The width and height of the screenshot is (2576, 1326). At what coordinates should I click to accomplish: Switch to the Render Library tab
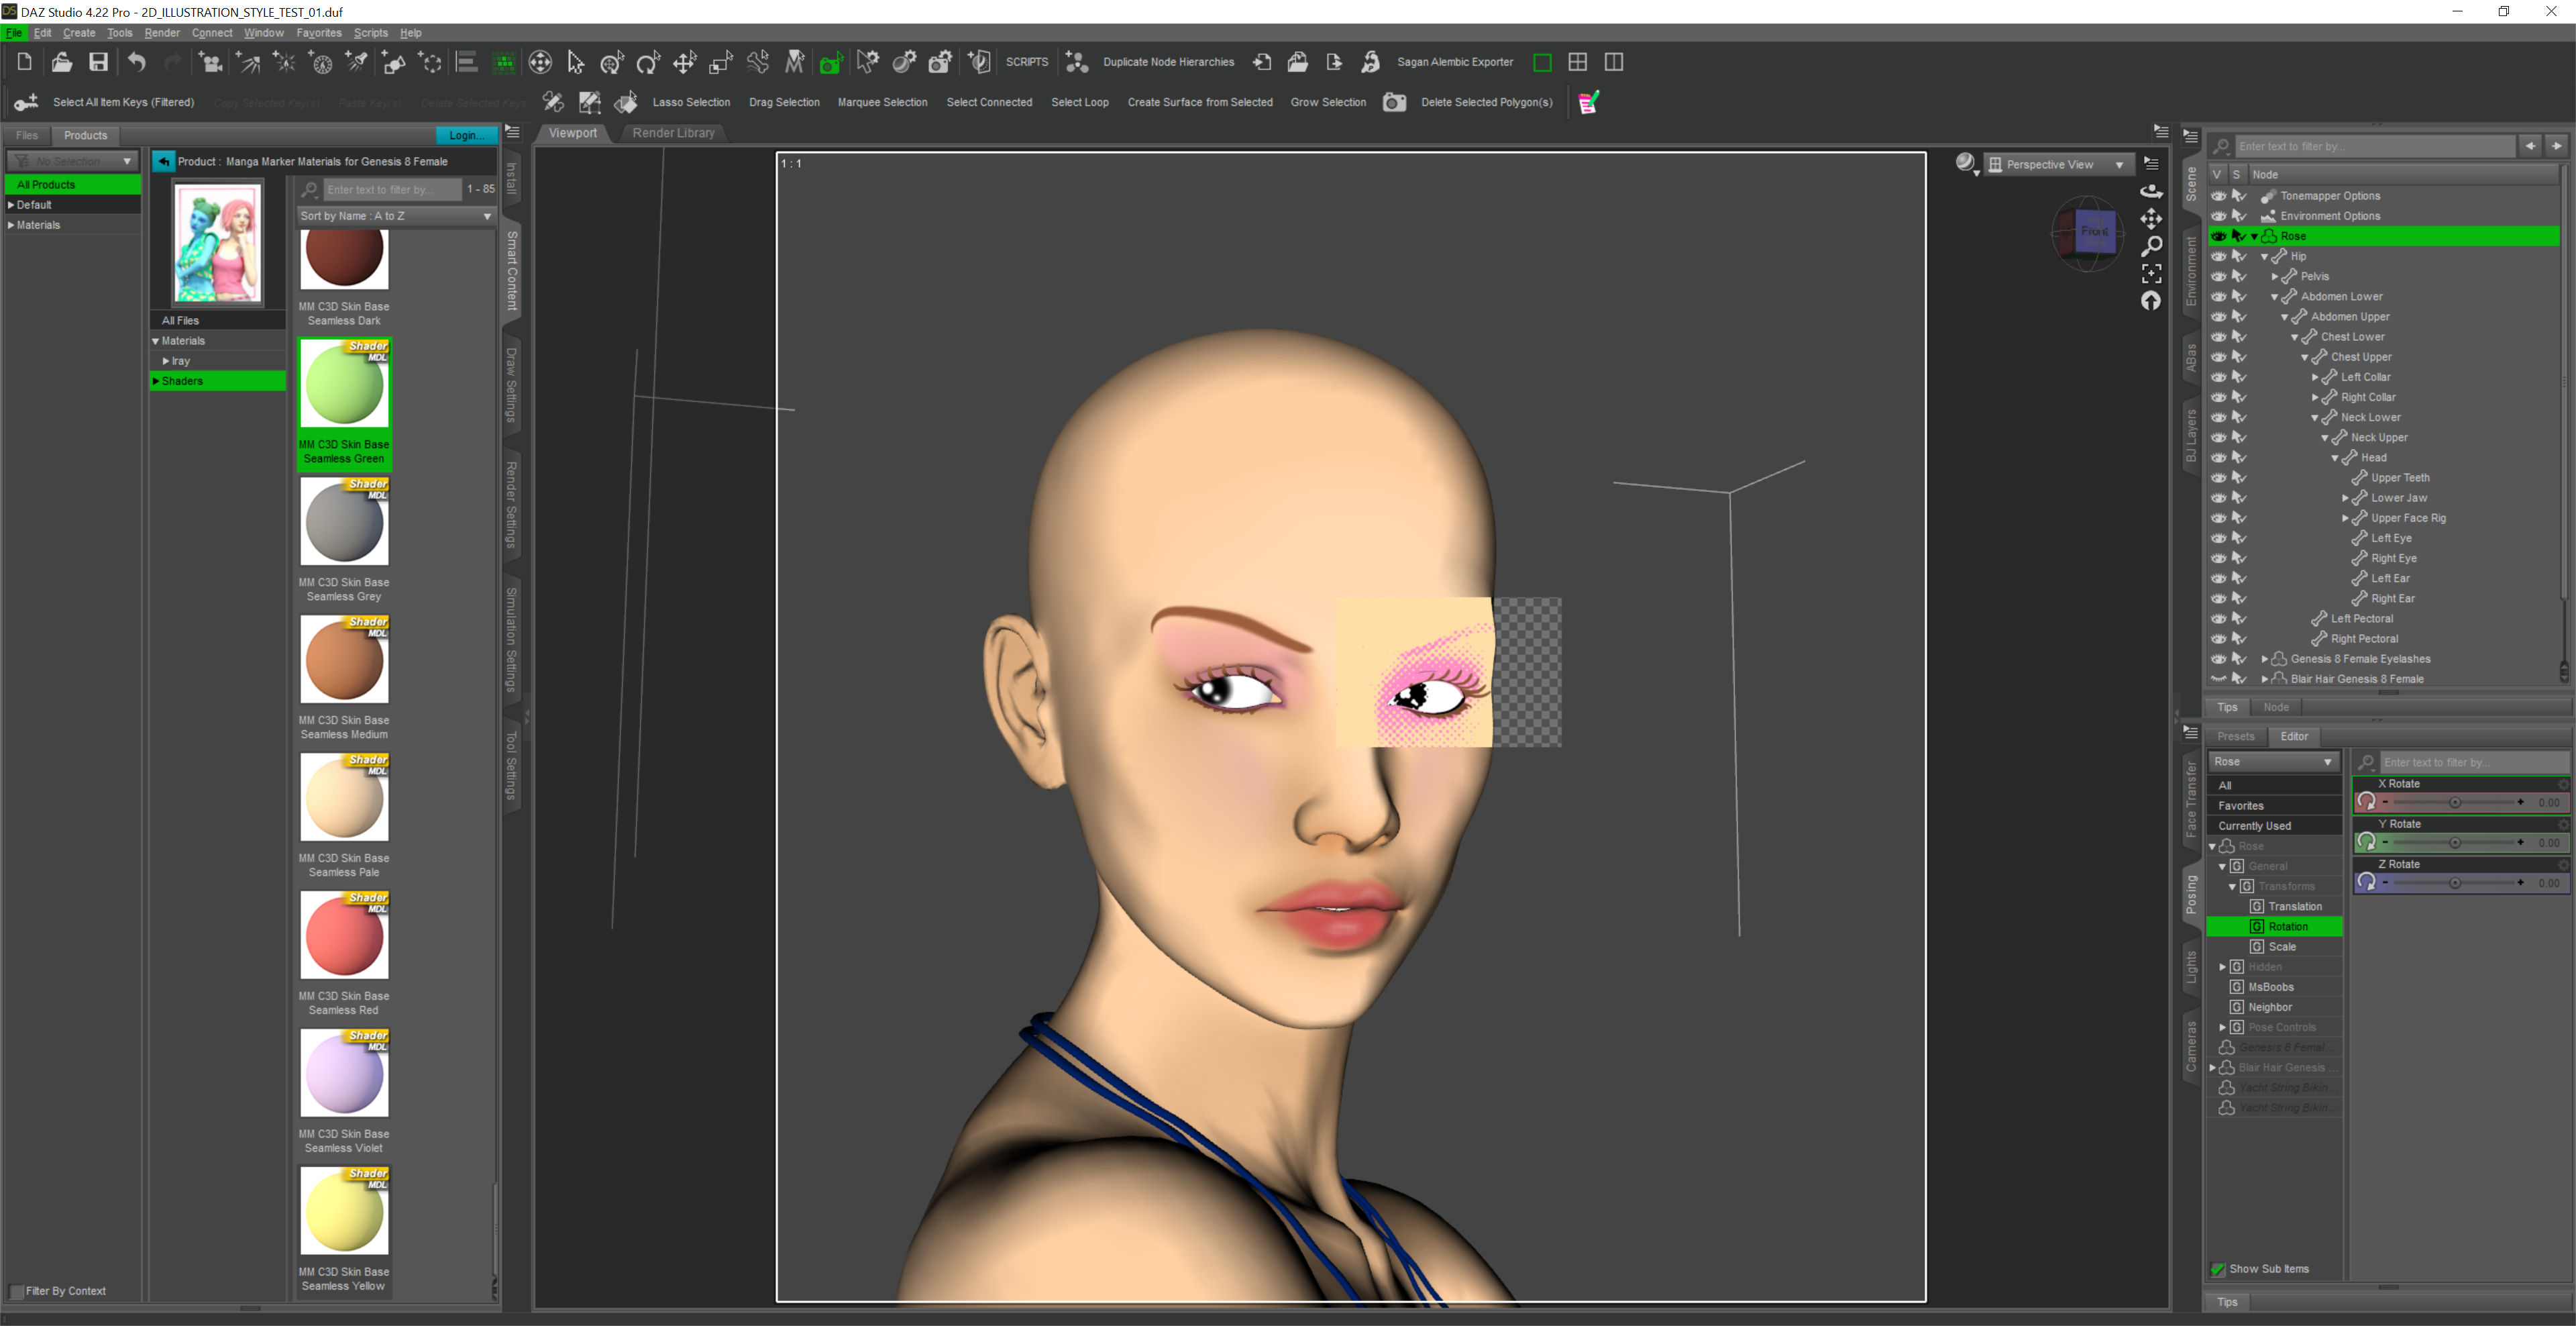pos(673,133)
